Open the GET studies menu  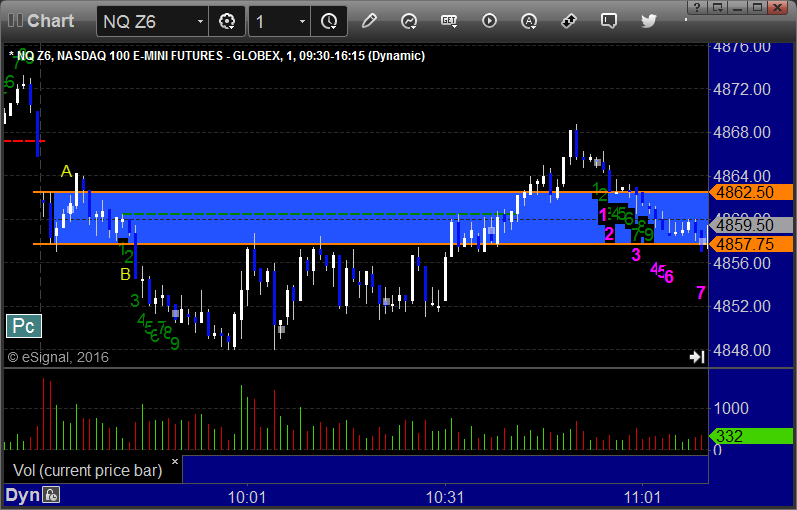pyautogui.click(x=449, y=21)
